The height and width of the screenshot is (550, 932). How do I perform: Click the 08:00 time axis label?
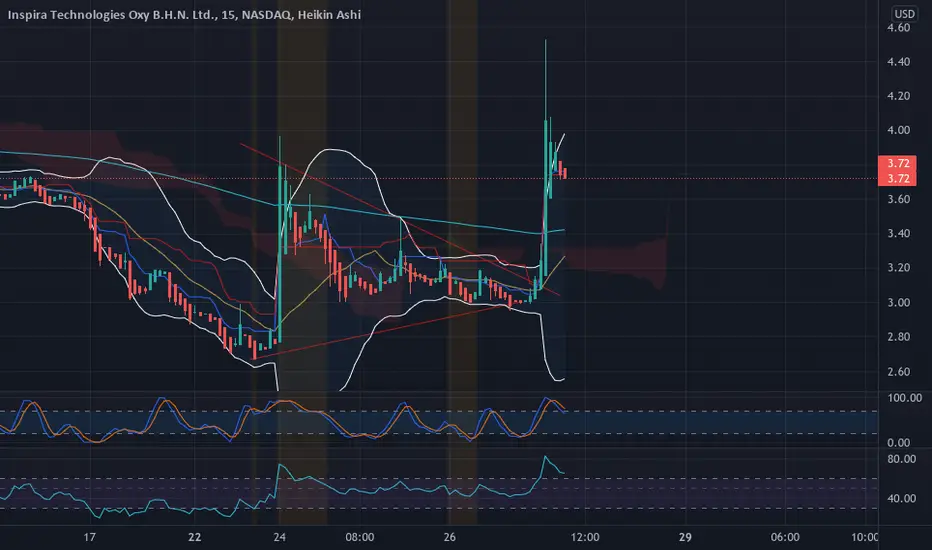tap(360, 537)
